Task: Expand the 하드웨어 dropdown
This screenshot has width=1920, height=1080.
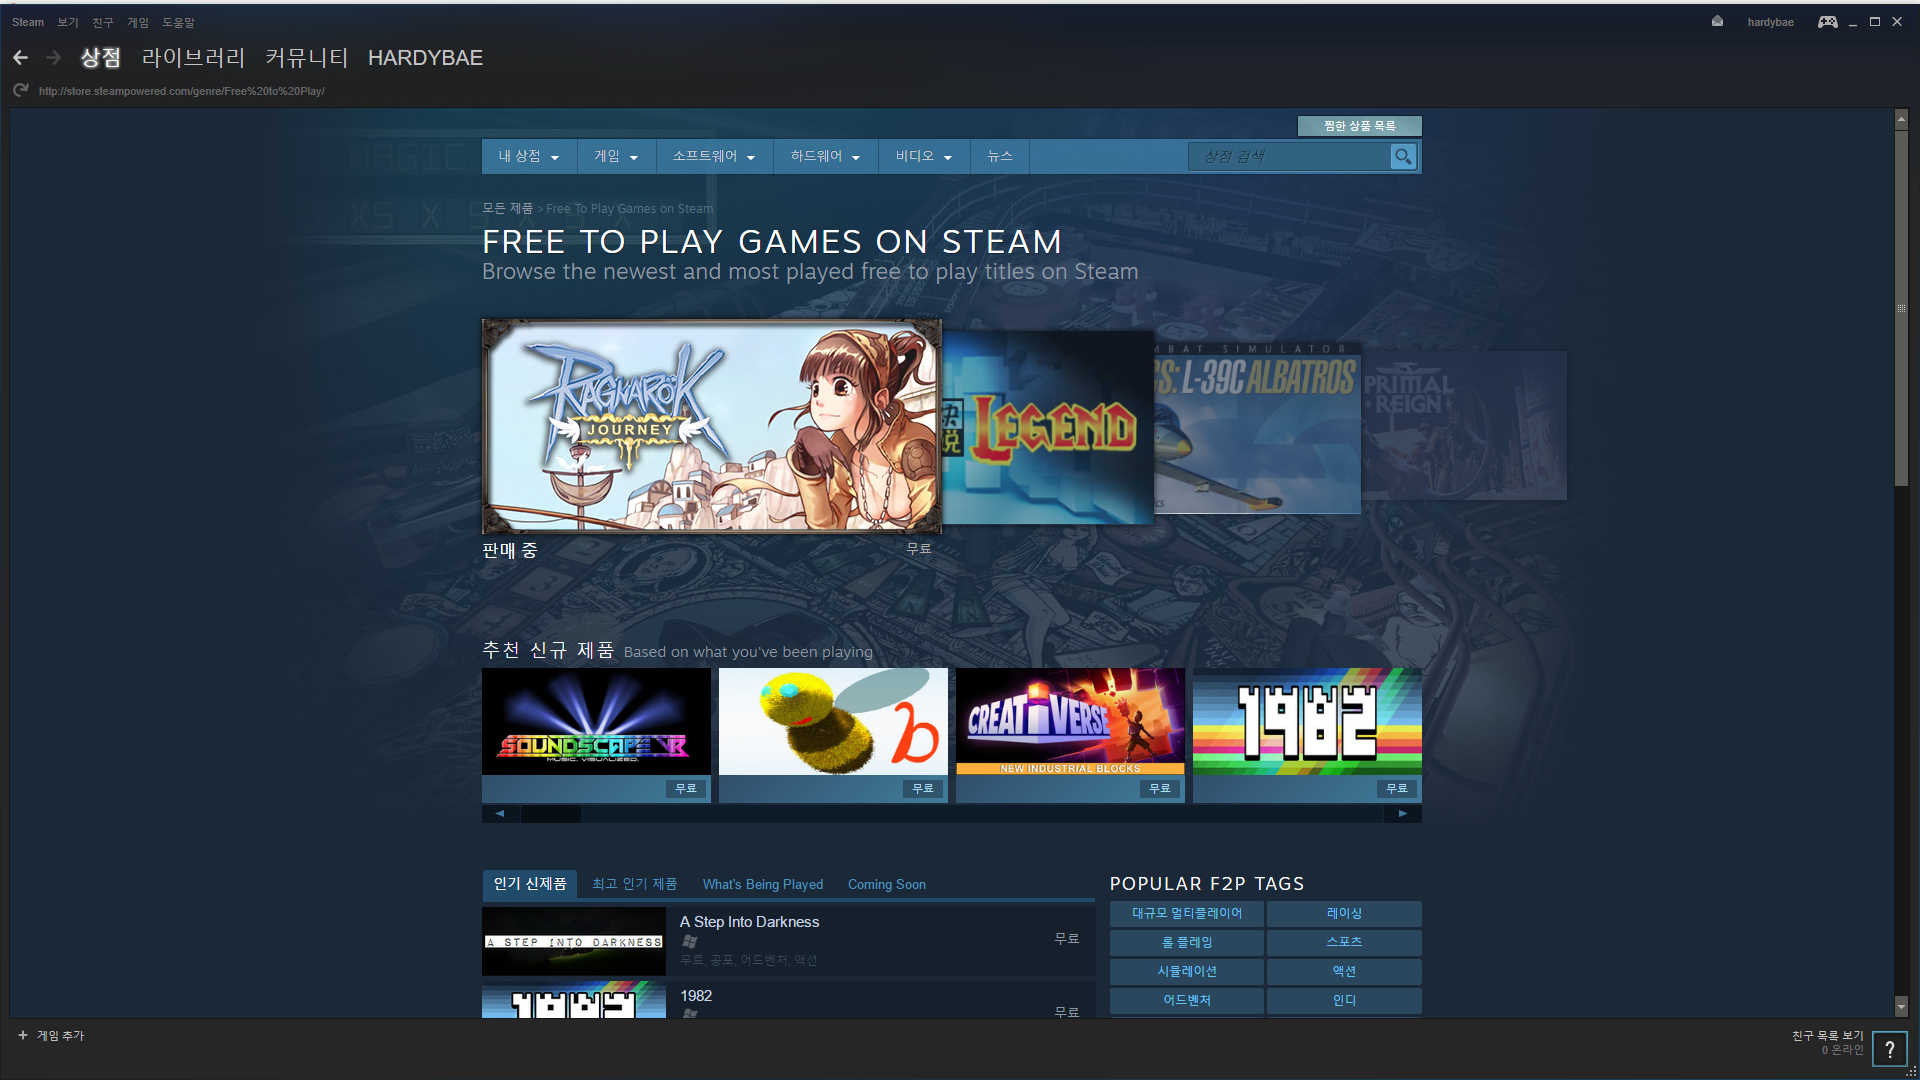Action: (825, 157)
